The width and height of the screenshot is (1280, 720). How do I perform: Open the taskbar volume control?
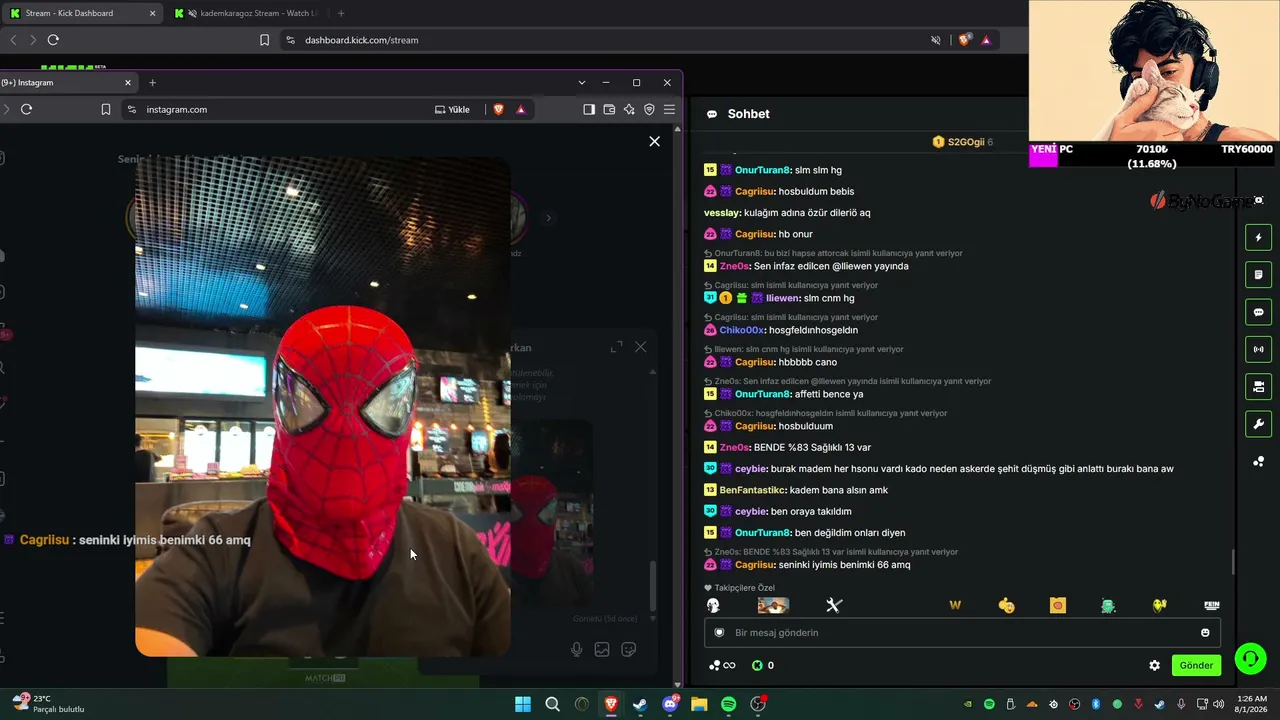1218,704
